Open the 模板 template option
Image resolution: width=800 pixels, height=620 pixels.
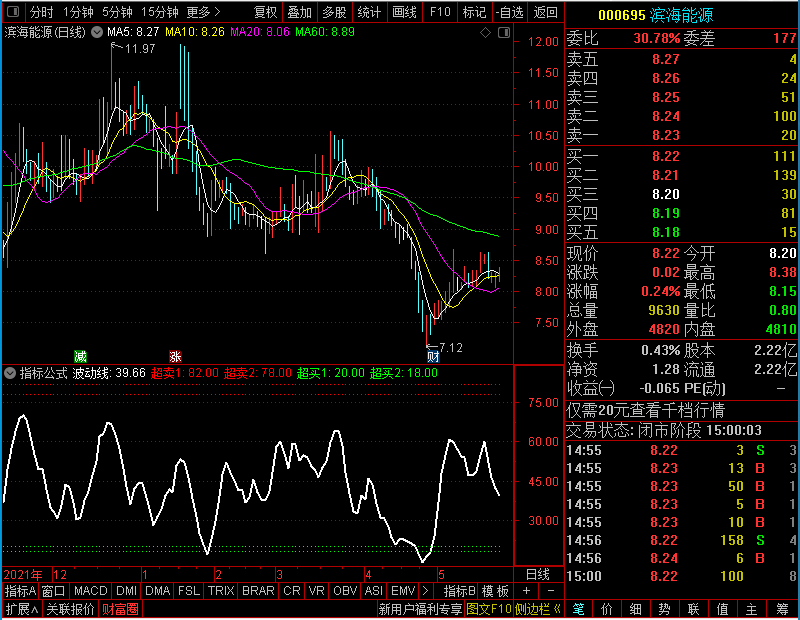coord(495,591)
